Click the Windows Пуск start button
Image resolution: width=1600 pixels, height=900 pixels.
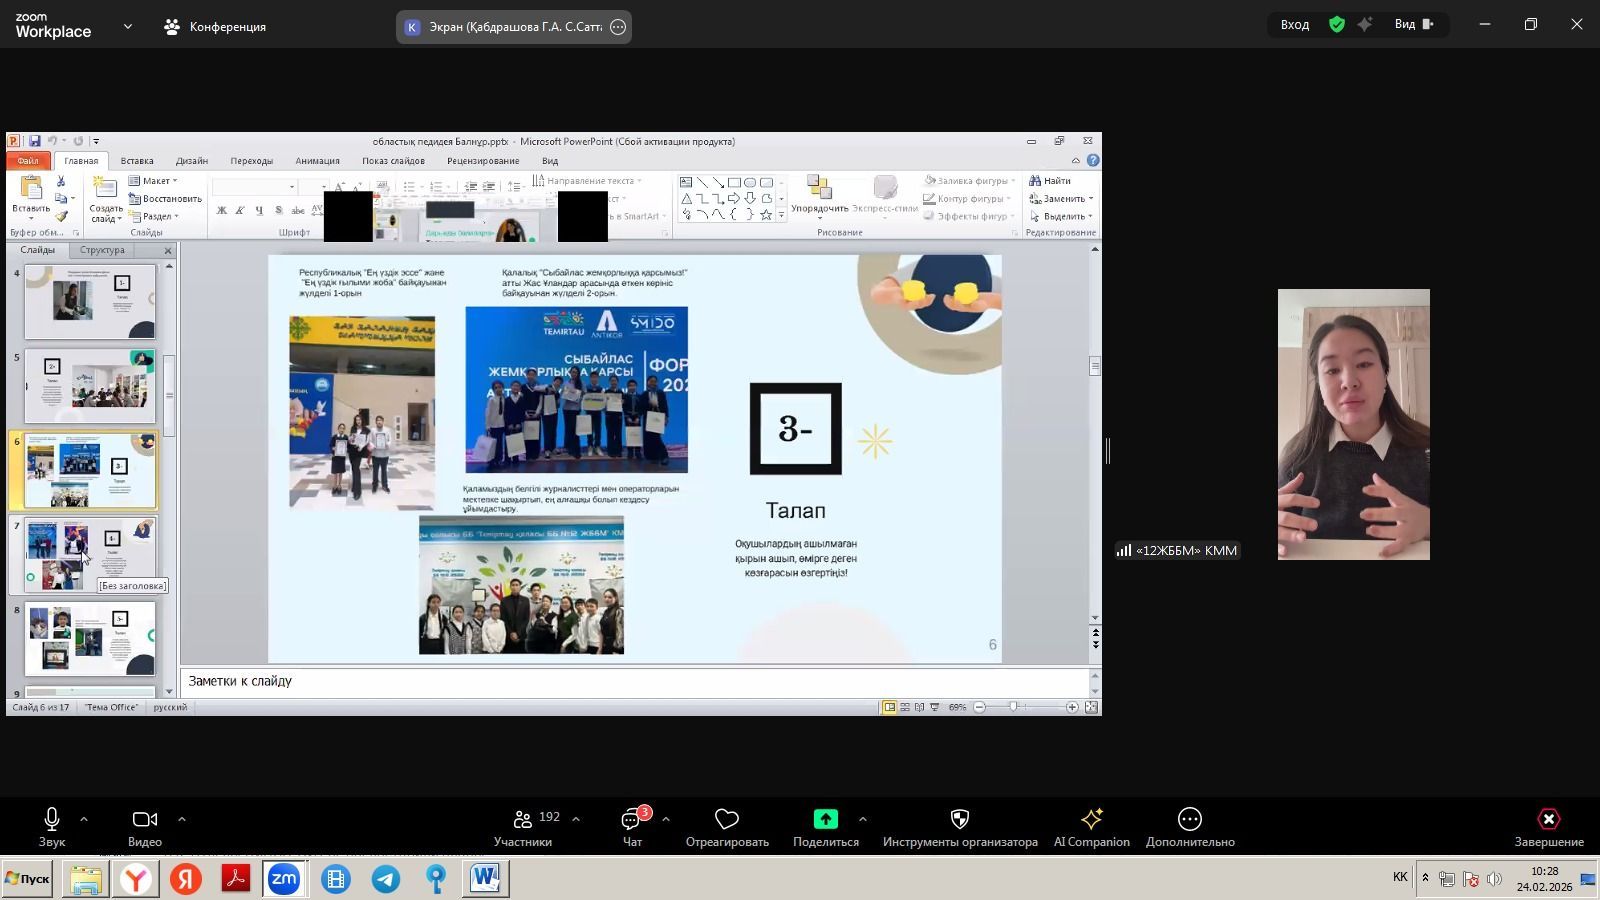pyautogui.click(x=27, y=879)
